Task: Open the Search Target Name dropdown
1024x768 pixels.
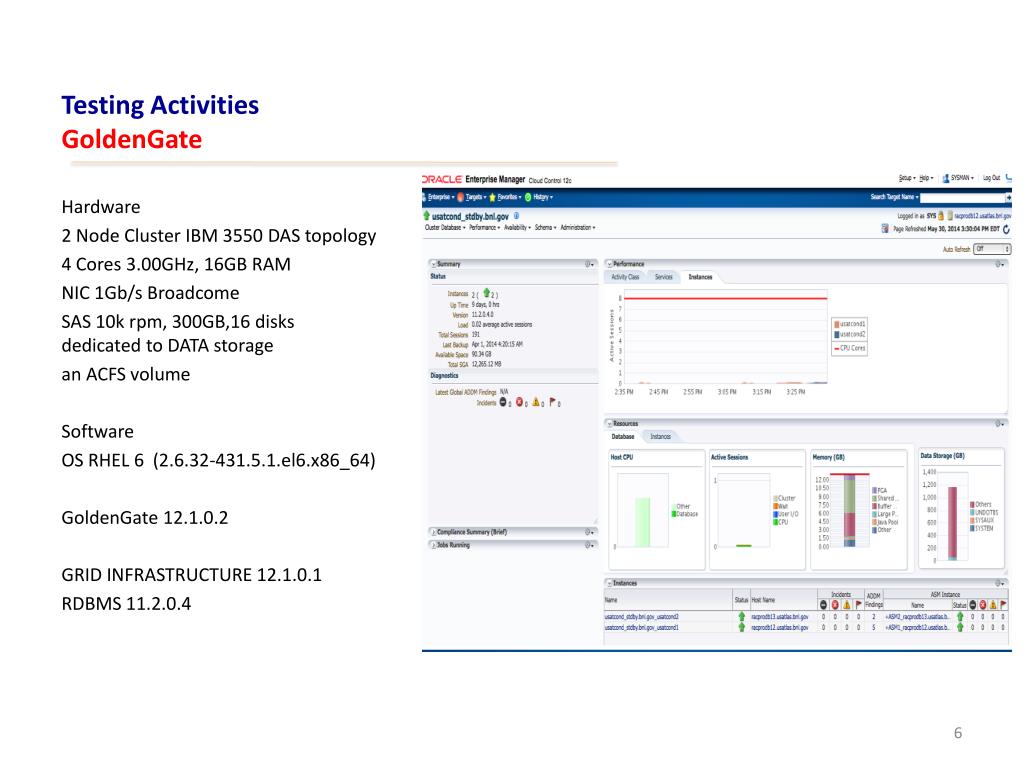Action: [x=895, y=197]
